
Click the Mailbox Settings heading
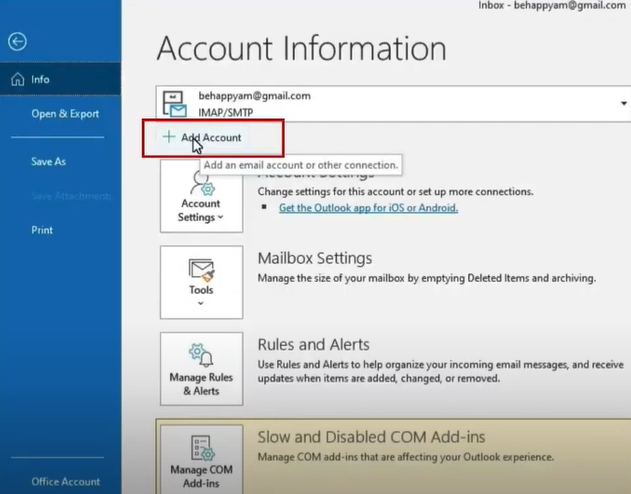click(315, 258)
